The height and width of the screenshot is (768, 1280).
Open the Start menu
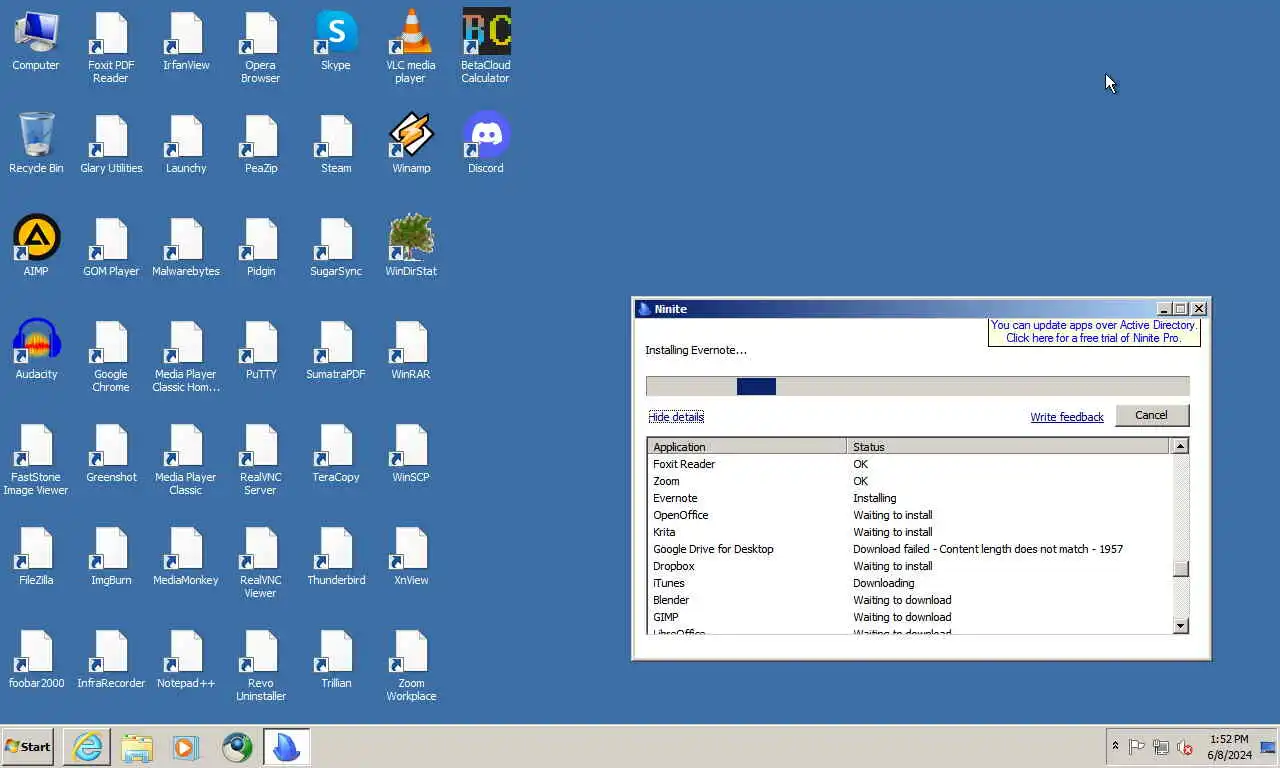pyautogui.click(x=27, y=746)
